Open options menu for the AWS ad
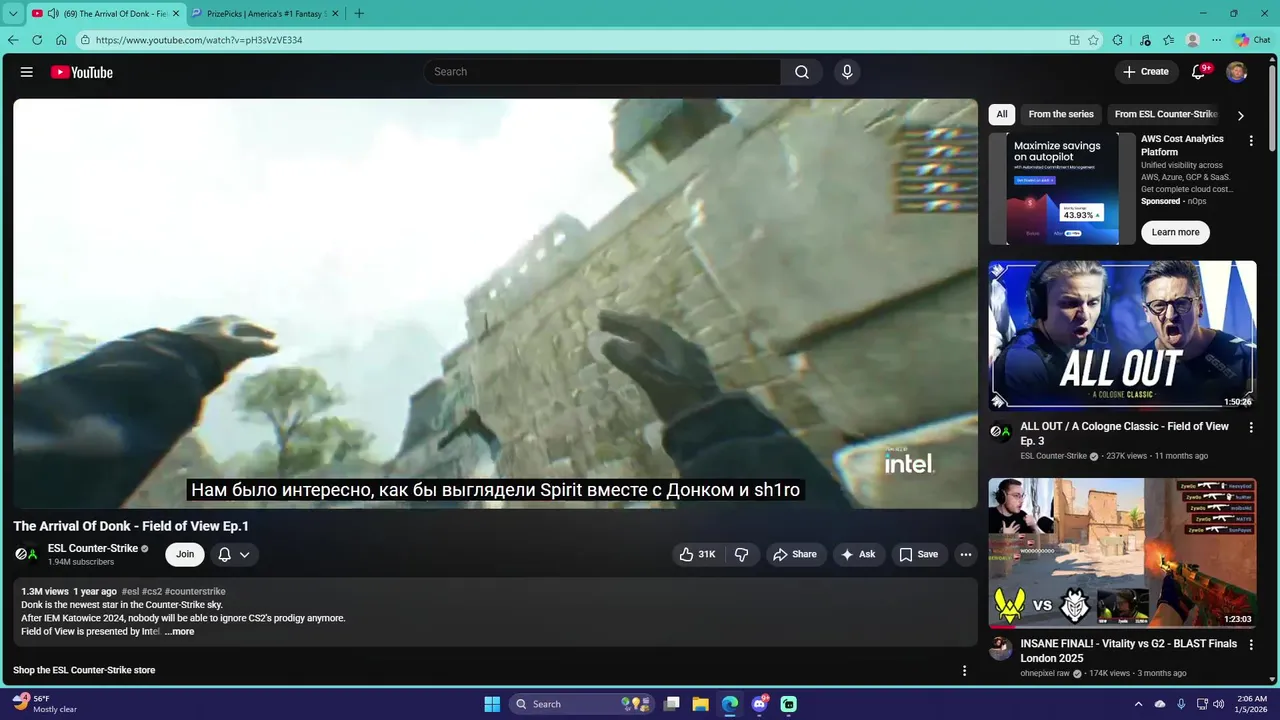Viewport: 1280px width, 720px height. tap(1250, 141)
